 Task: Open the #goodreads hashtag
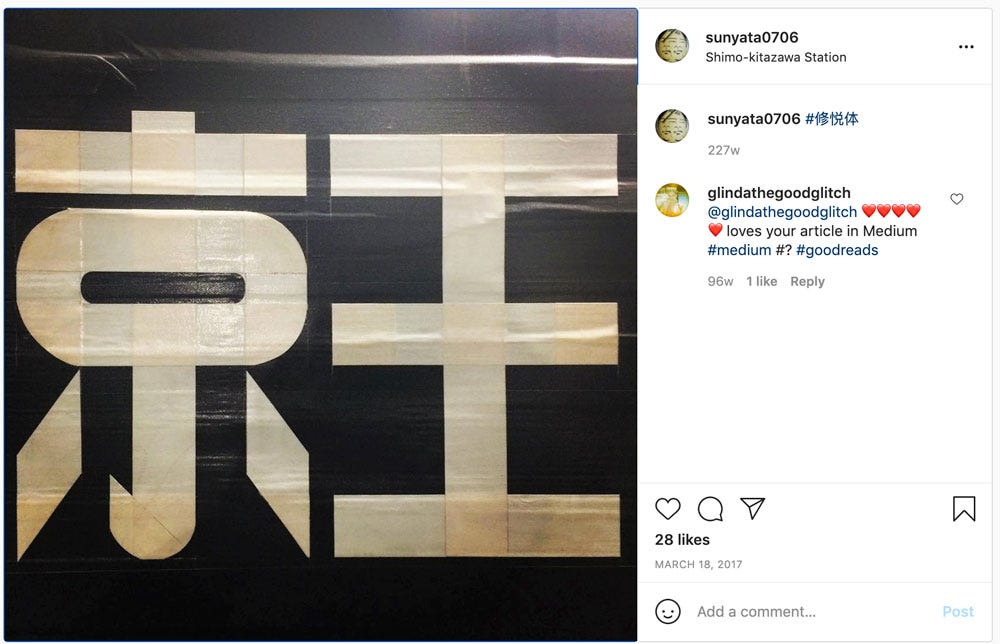click(x=837, y=250)
